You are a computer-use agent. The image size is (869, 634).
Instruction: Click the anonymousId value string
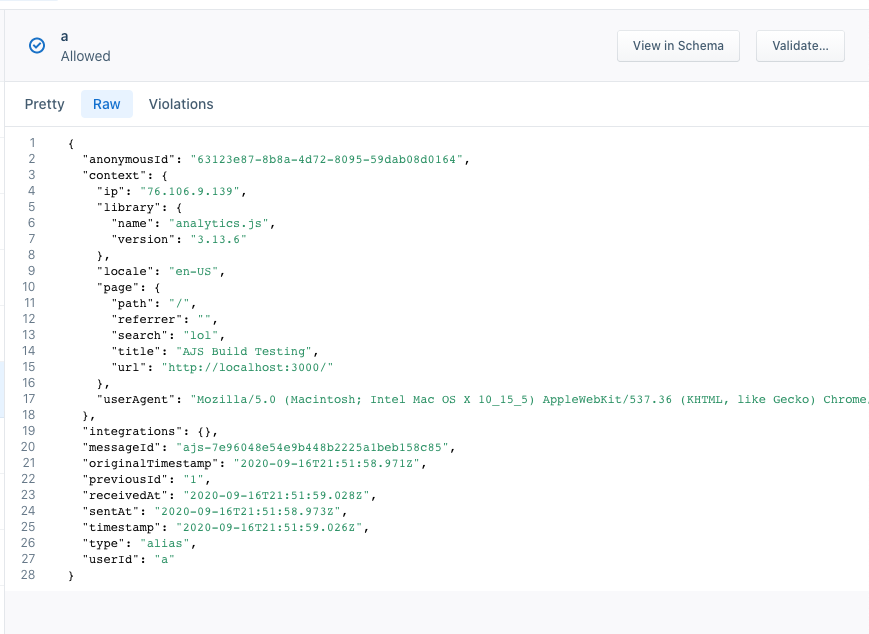(327, 160)
